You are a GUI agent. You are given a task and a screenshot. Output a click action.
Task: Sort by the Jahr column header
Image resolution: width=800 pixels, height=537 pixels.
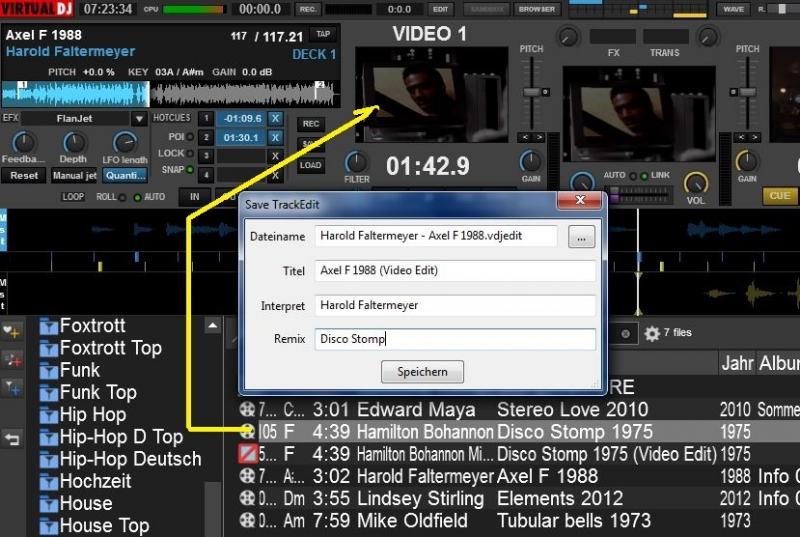737,363
